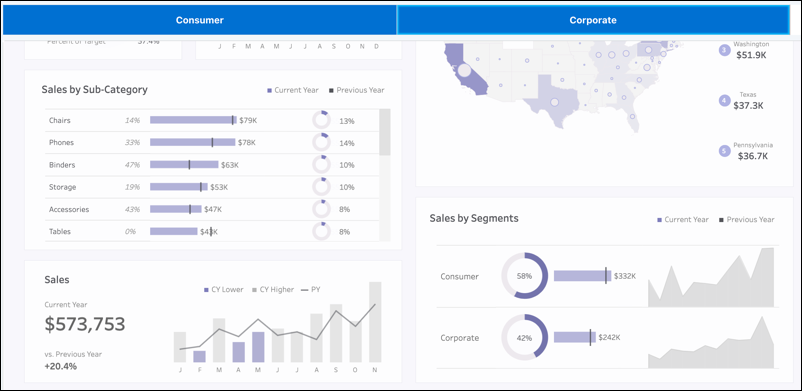This screenshot has width=802, height=391.
Task: Select the Tables sub-category row label
Action: click(x=60, y=231)
